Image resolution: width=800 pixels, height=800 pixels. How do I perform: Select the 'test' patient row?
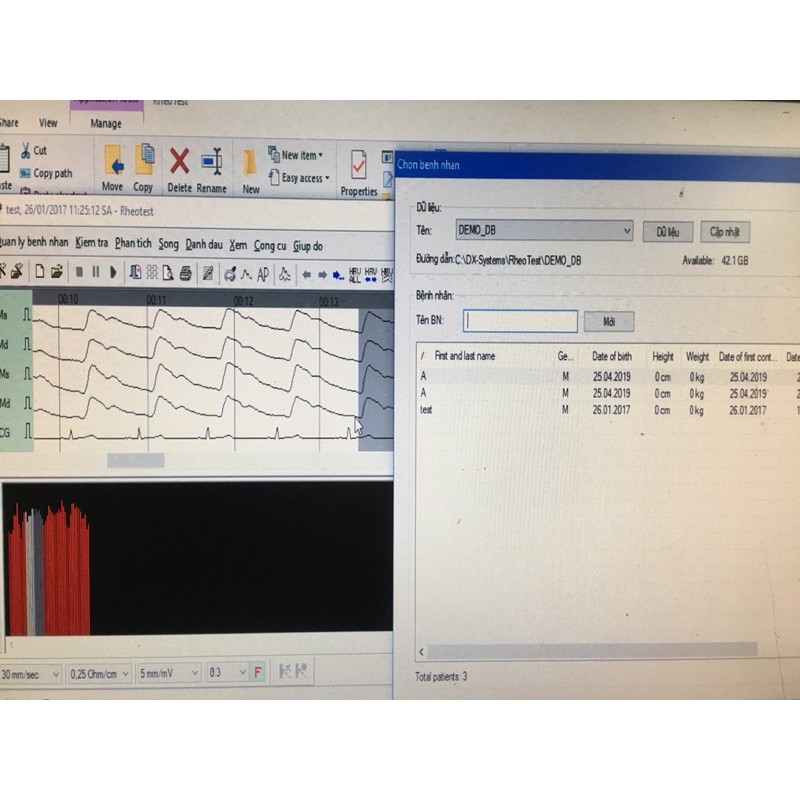[607, 410]
